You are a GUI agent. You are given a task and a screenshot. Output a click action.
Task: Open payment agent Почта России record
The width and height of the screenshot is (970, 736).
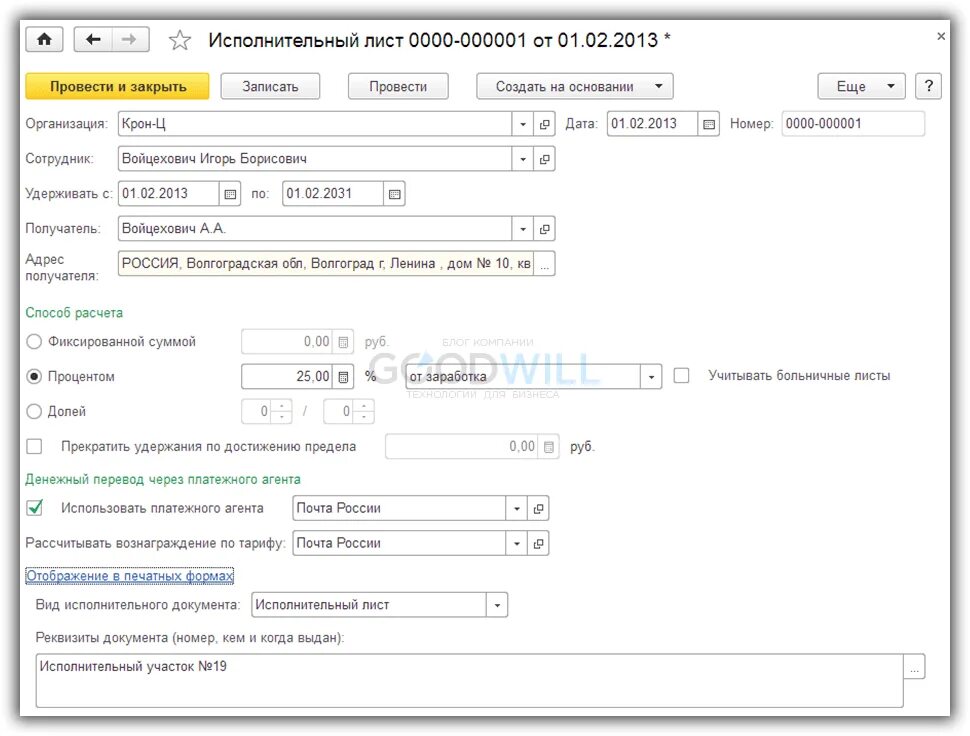coord(538,508)
